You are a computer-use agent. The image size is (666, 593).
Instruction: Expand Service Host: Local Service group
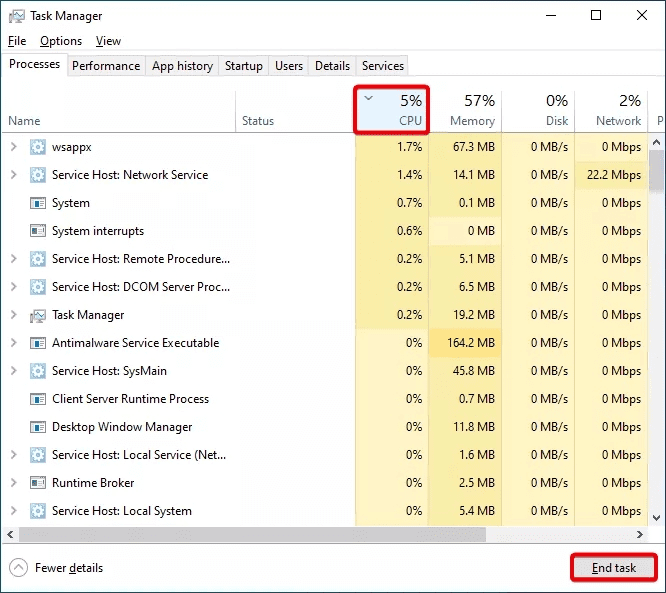14,455
